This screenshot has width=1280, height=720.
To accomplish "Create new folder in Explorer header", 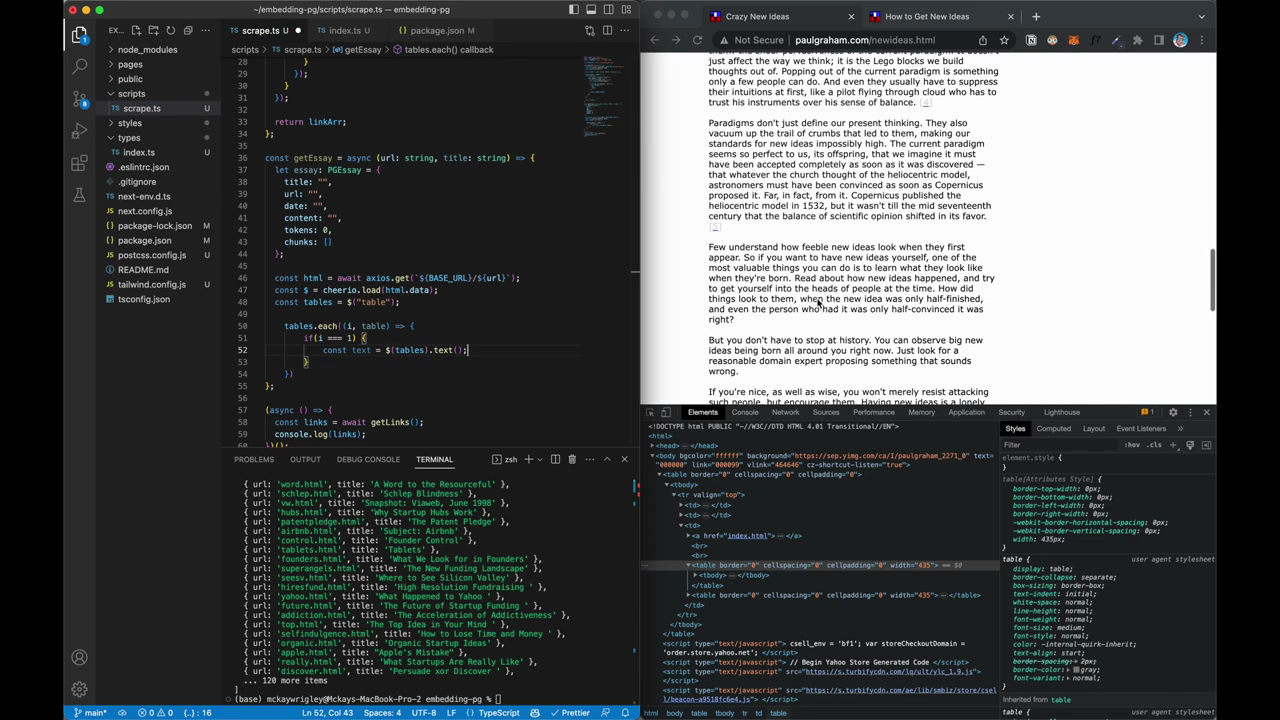I will pyautogui.click(x=153, y=30).
